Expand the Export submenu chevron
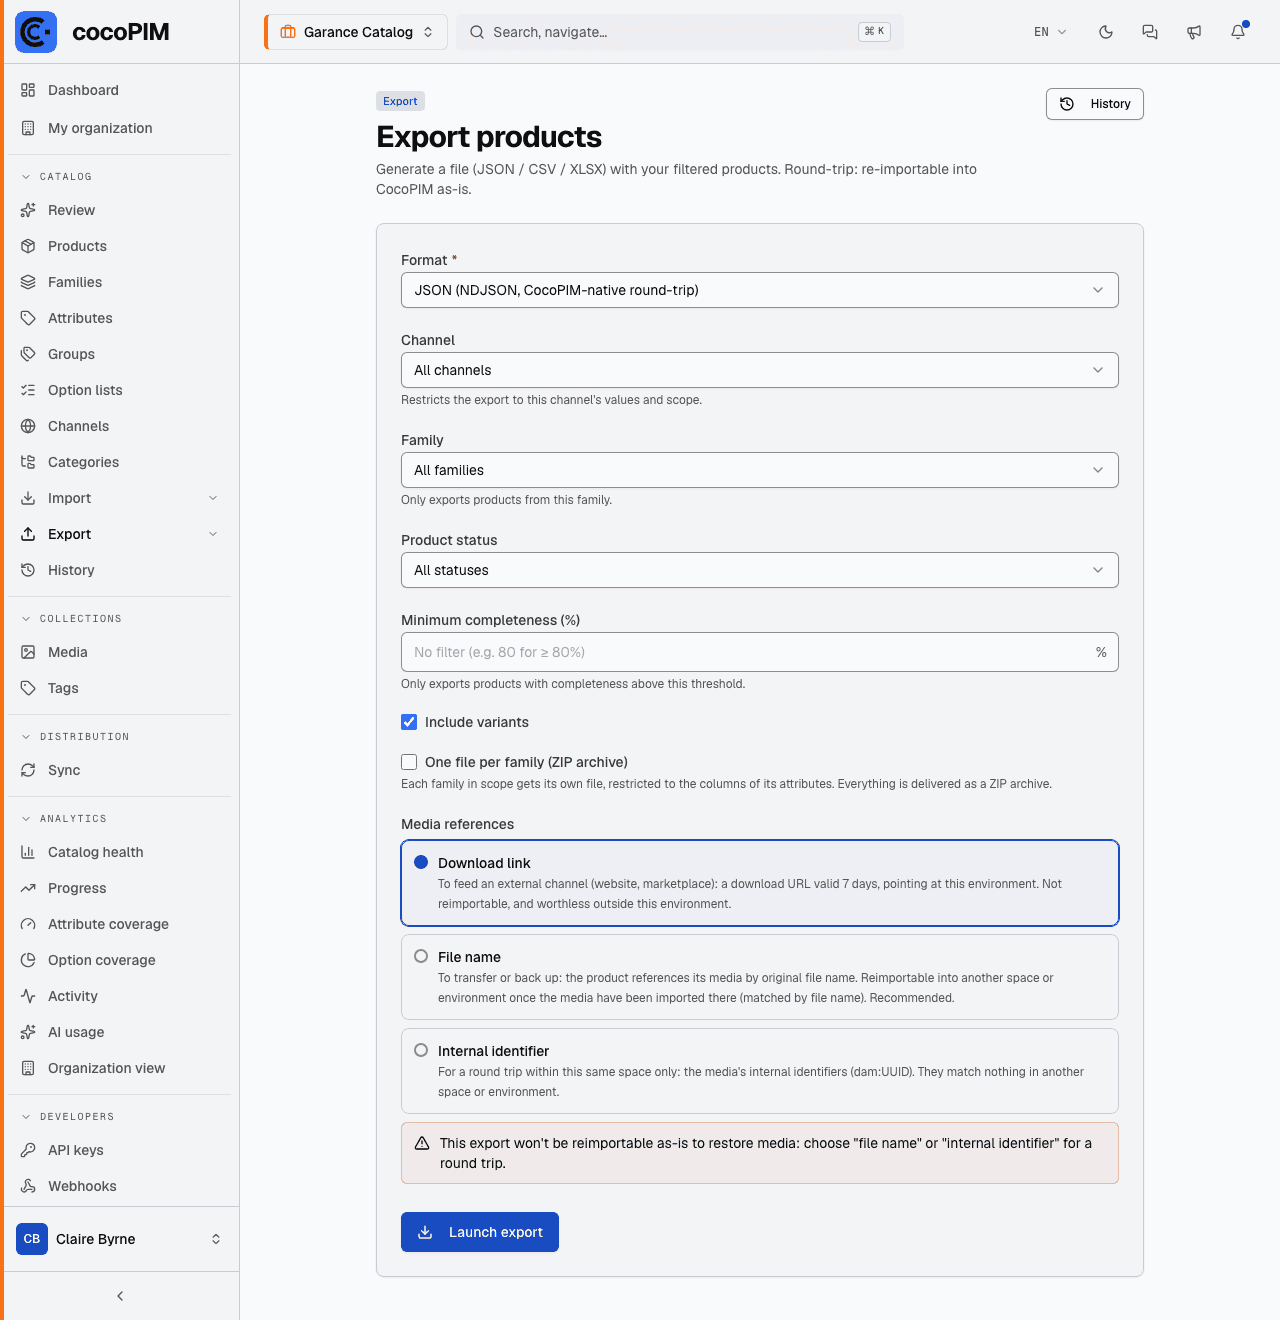 [x=213, y=534]
